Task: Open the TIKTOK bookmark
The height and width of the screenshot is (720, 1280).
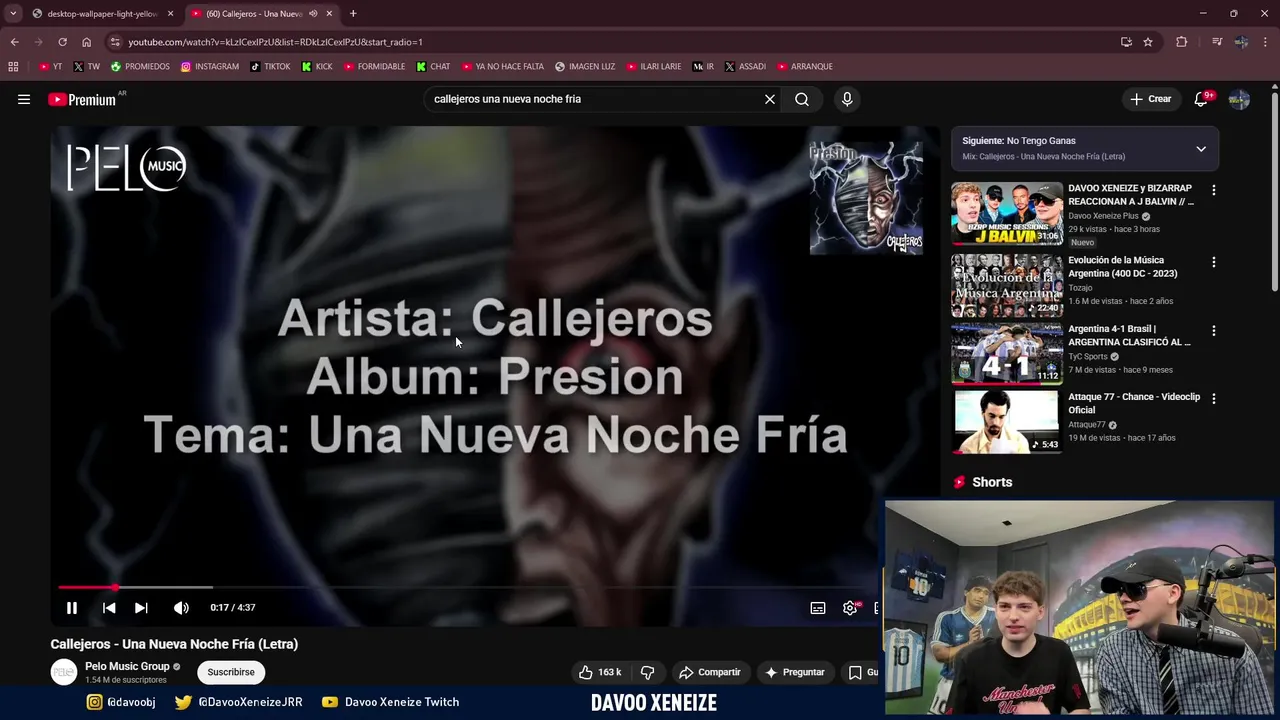Action: click(x=270, y=66)
